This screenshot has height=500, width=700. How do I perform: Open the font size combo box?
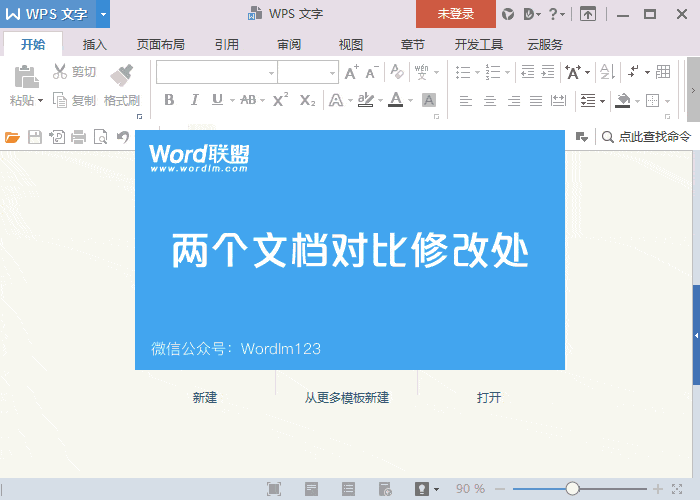click(308, 72)
